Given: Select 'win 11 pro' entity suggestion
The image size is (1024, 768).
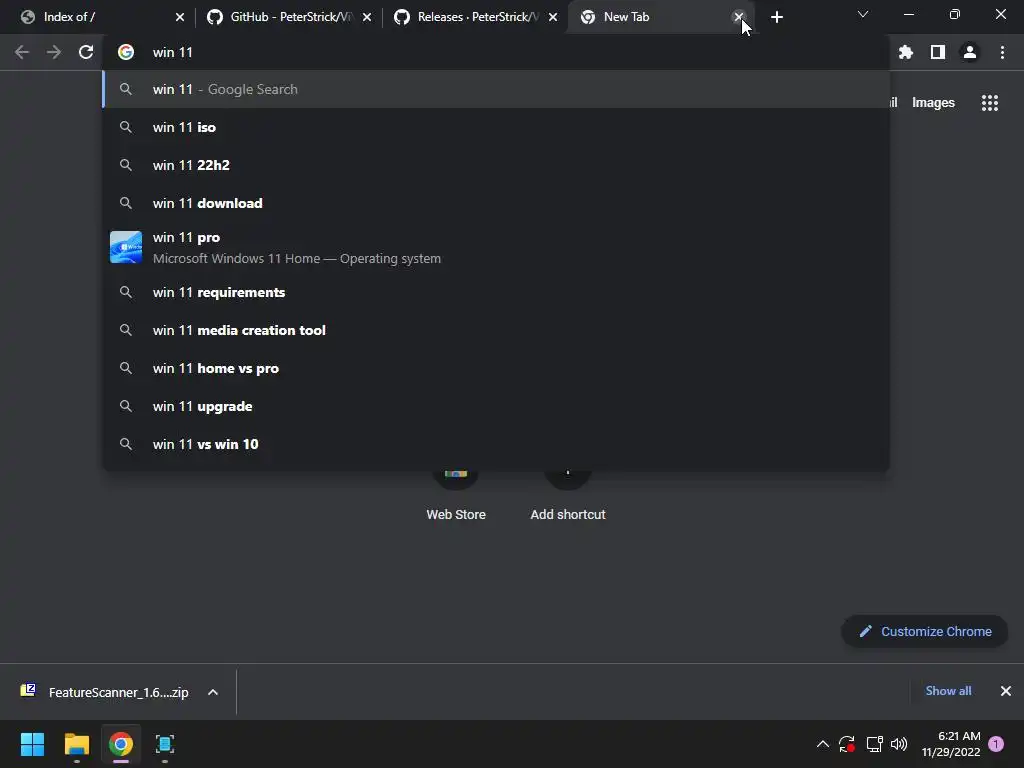Looking at the screenshot, I should (496, 248).
